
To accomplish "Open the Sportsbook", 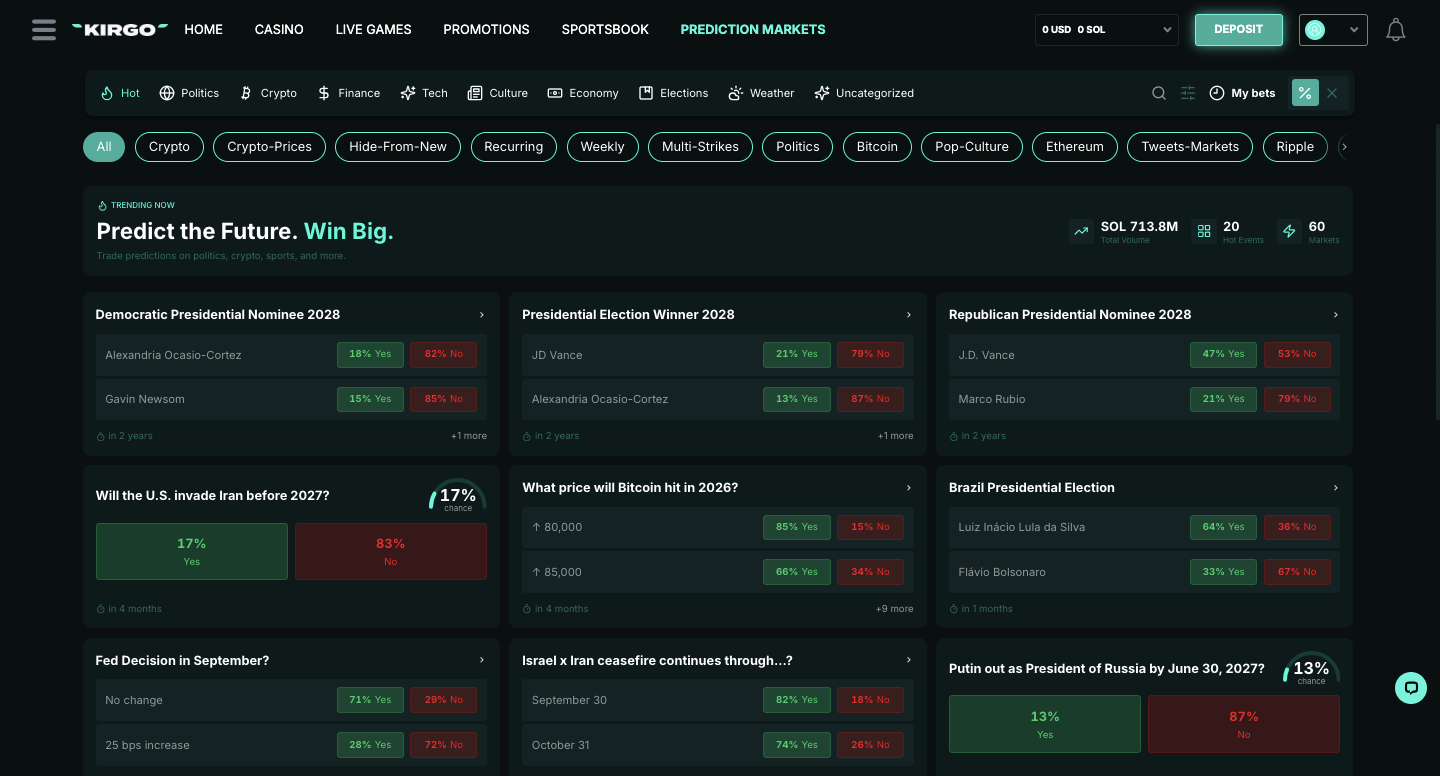I will (605, 29).
